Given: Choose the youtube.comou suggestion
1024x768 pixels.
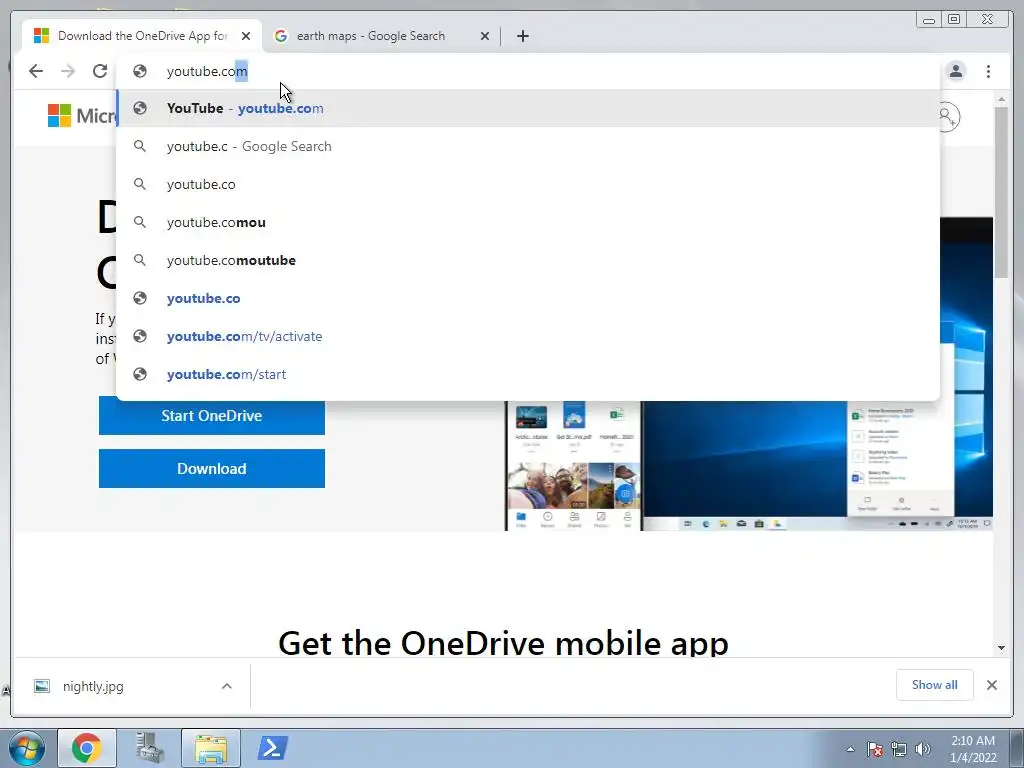Looking at the screenshot, I should tap(528, 222).
